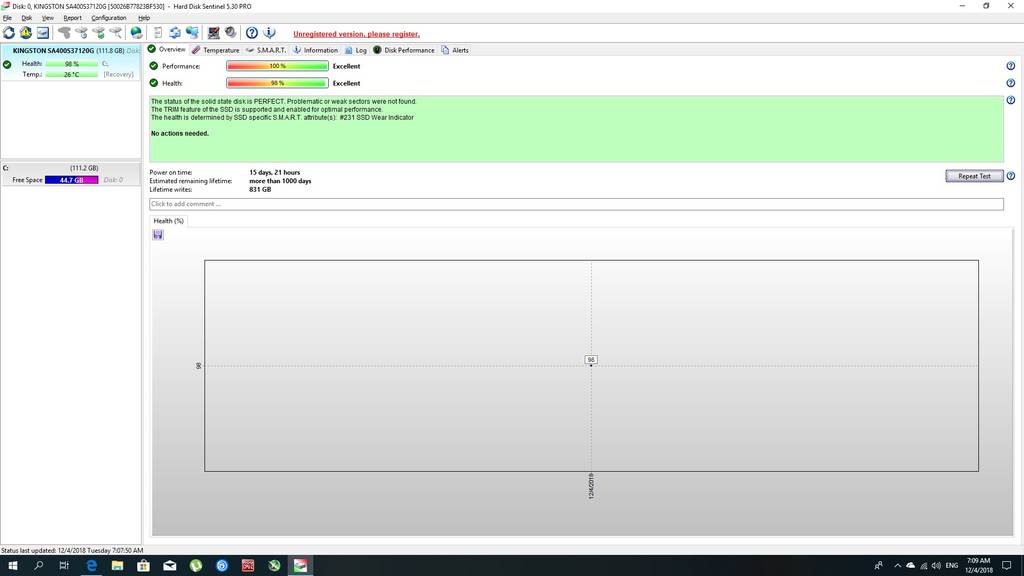Click the 'more than 1000 days' lifetime value
This screenshot has width=1024, height=576.
click(280, 181)
